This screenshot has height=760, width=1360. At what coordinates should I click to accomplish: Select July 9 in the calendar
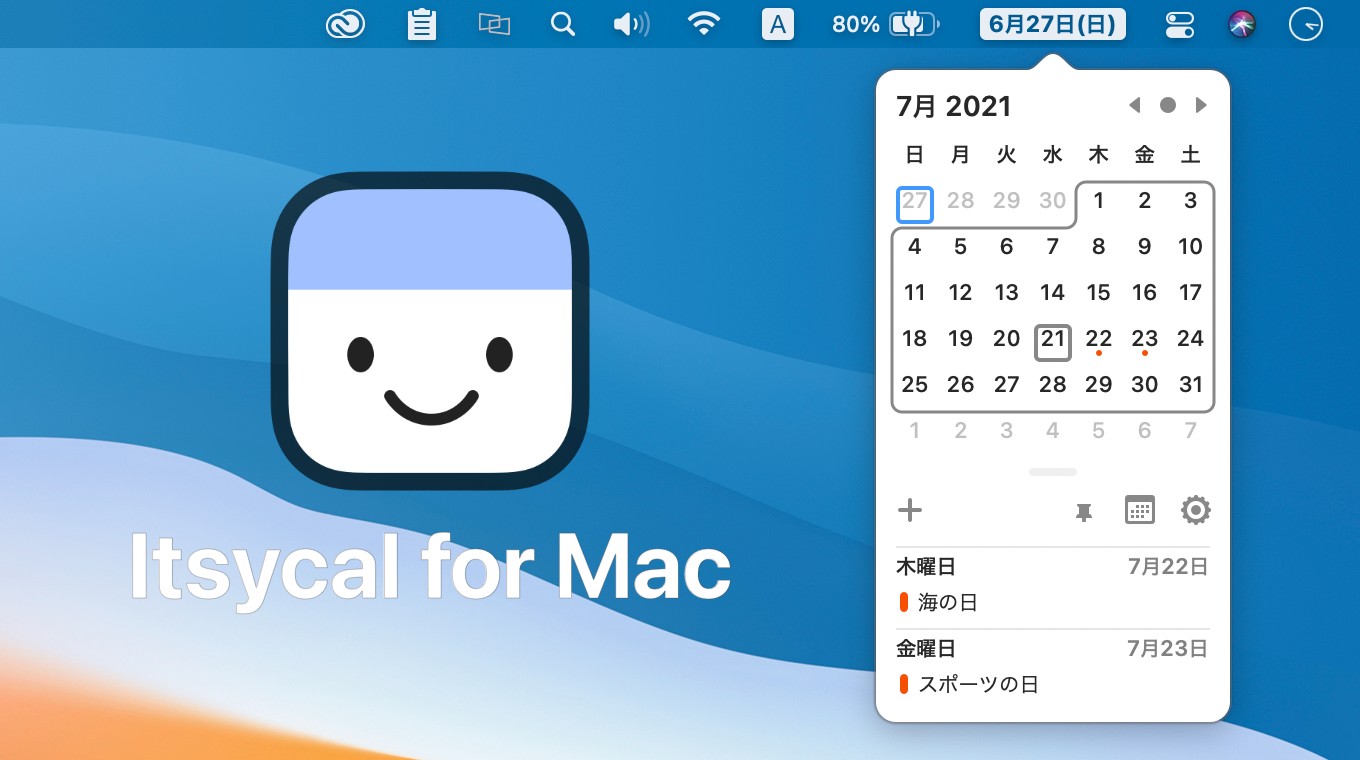(x=1144, y=247)
